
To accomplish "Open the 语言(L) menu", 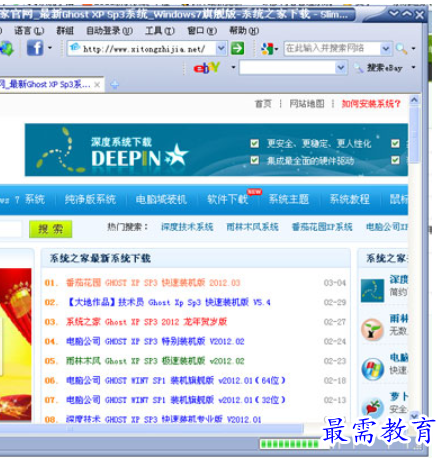I will coord(29,31).
